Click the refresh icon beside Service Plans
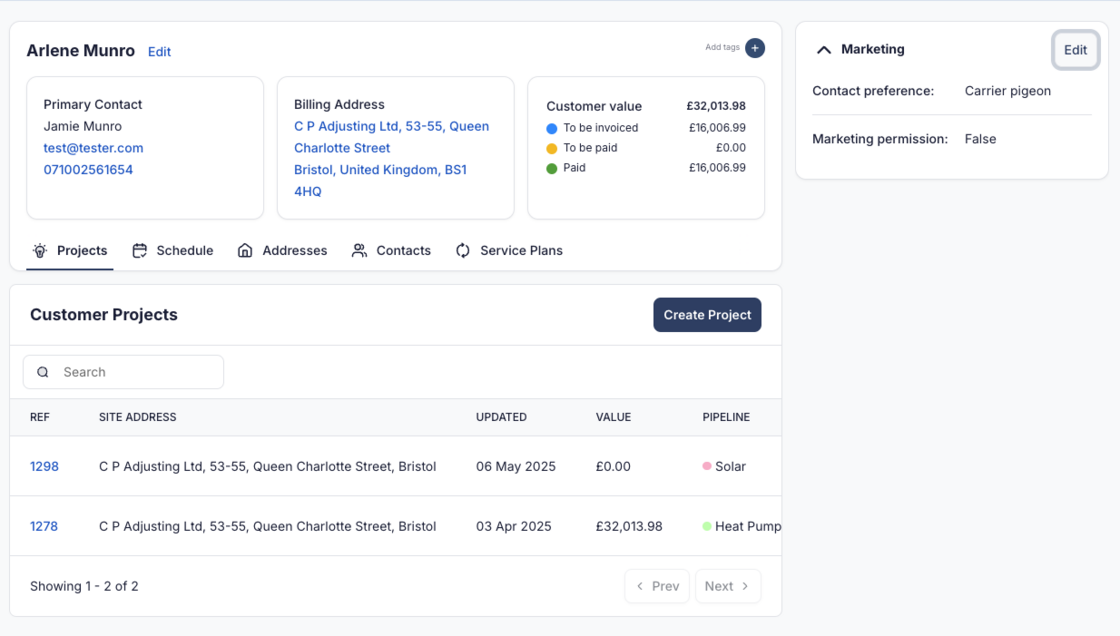The image size is (1120, 636). [x=463, y=251]
